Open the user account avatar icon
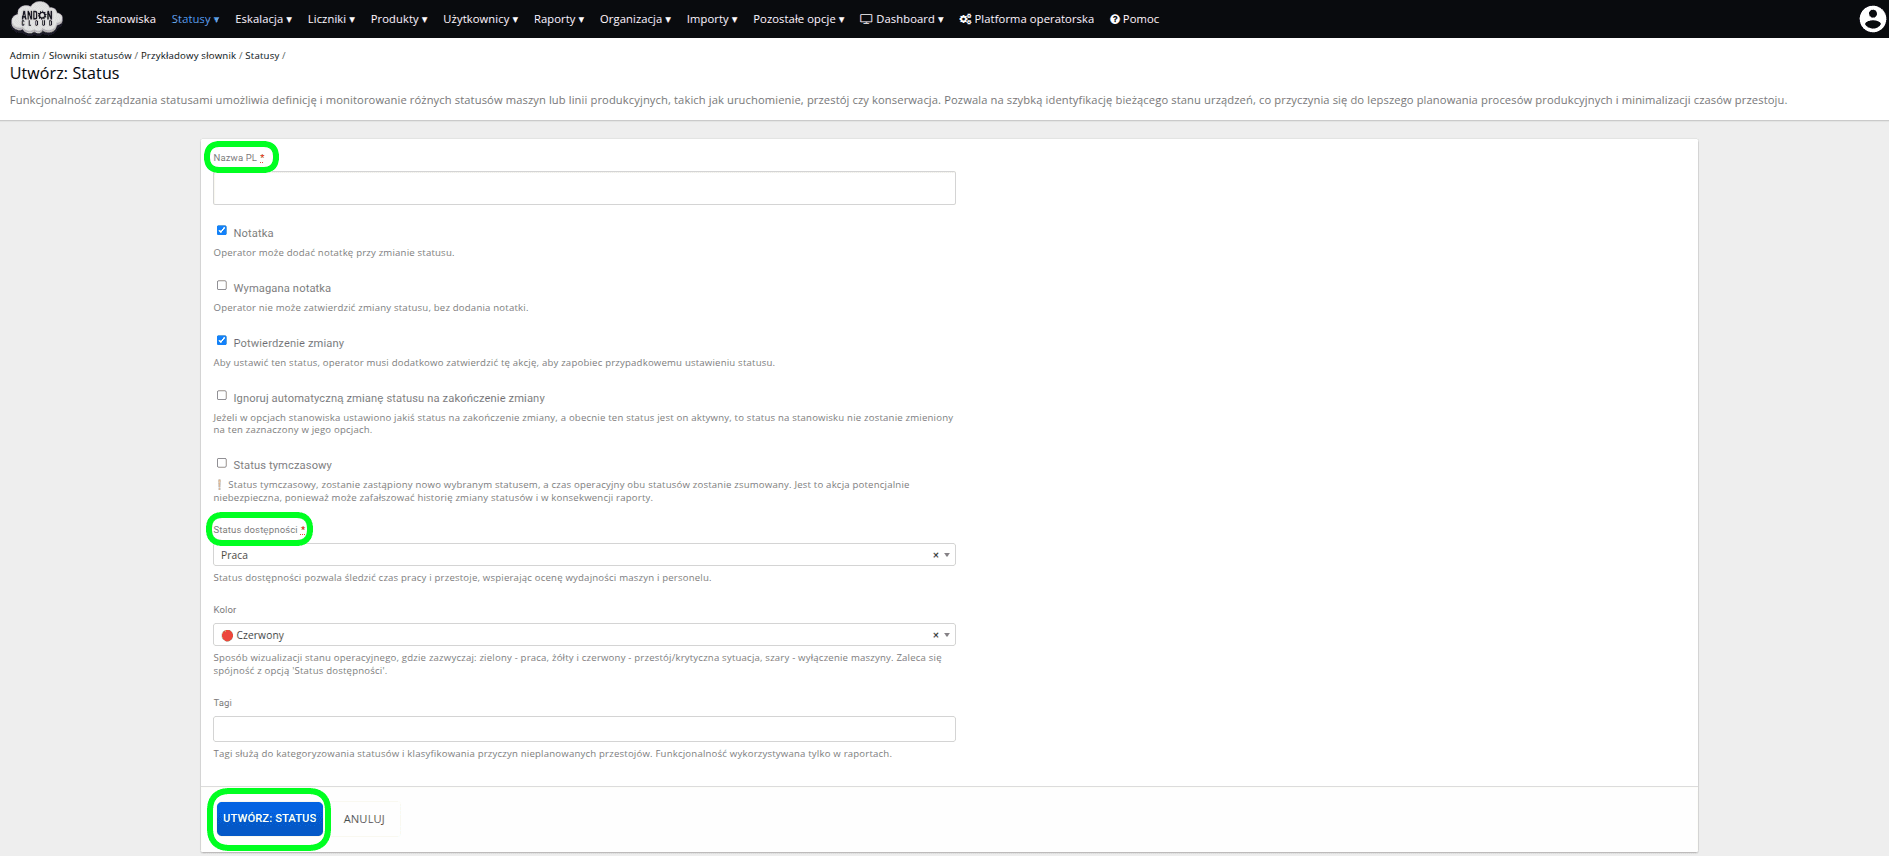 [1872, 19]
